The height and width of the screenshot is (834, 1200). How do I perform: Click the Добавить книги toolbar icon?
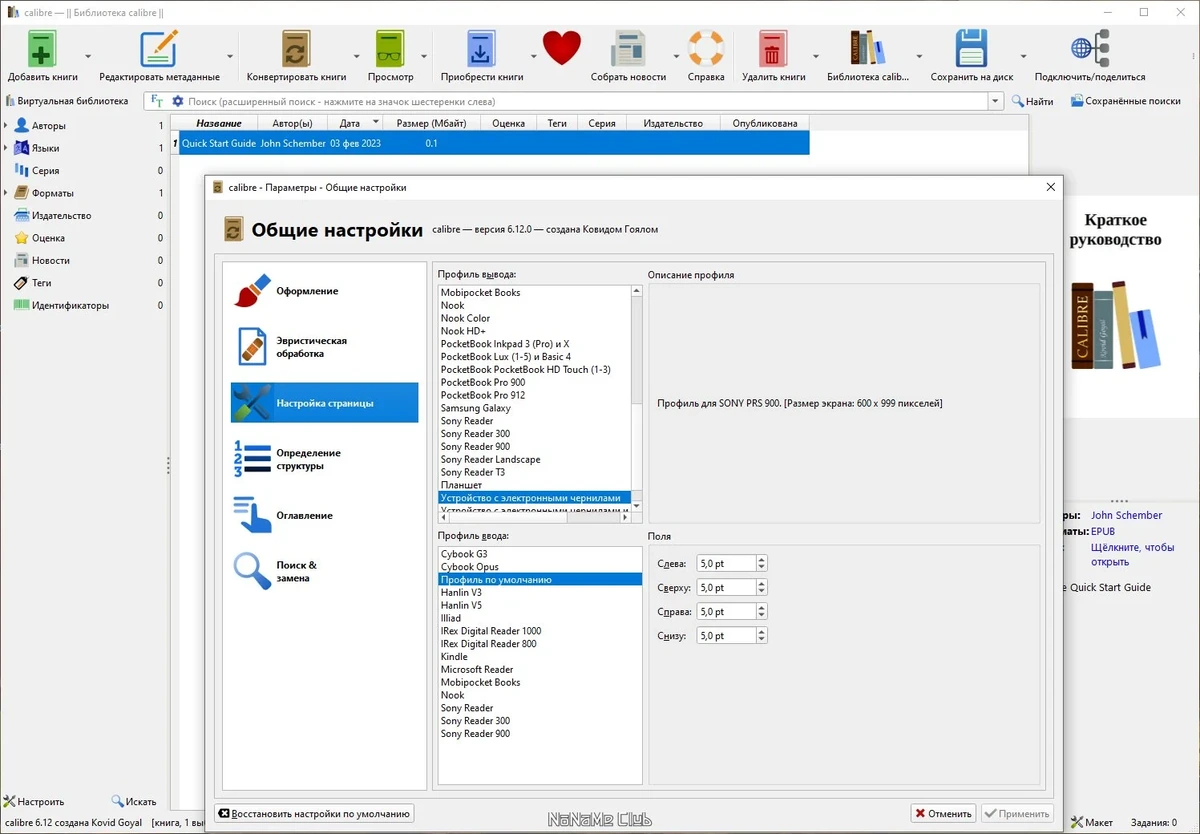pyautogui.click(x=42, y=48)
